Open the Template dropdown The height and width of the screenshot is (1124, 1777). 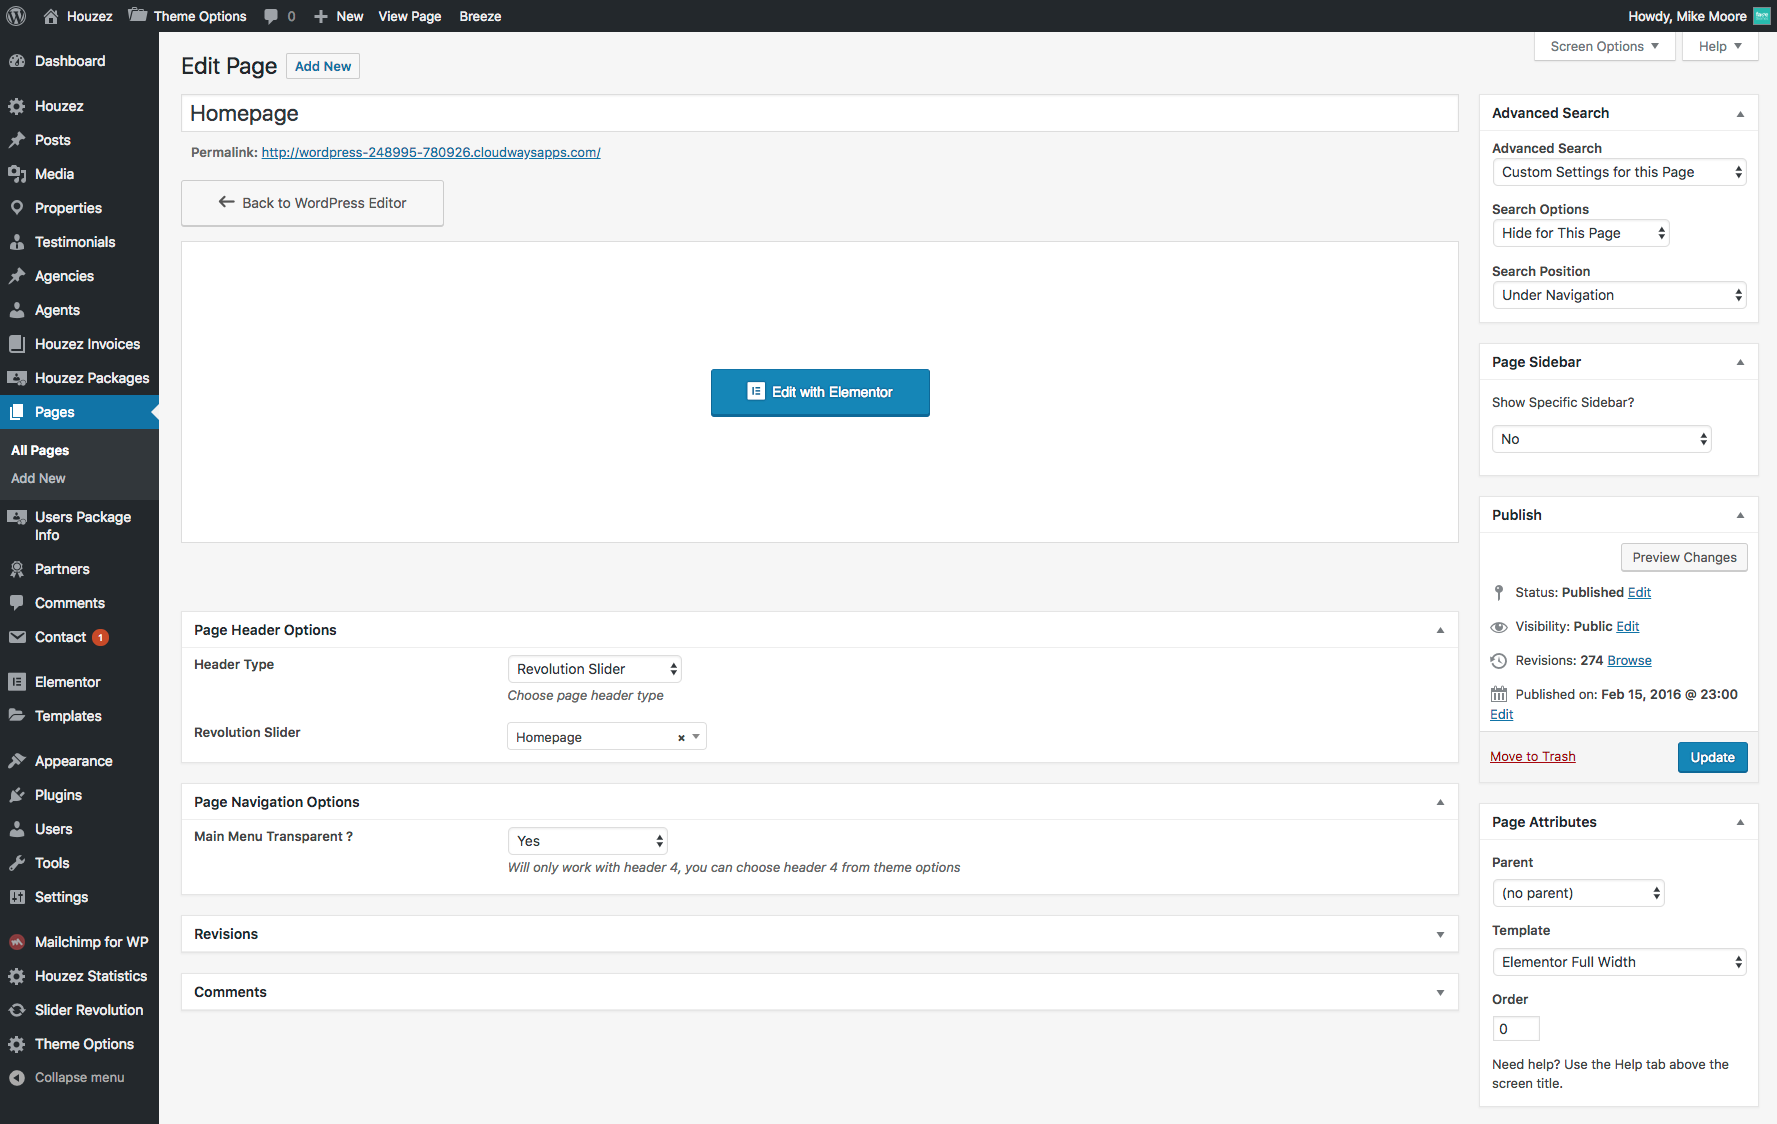[1619, 962]
